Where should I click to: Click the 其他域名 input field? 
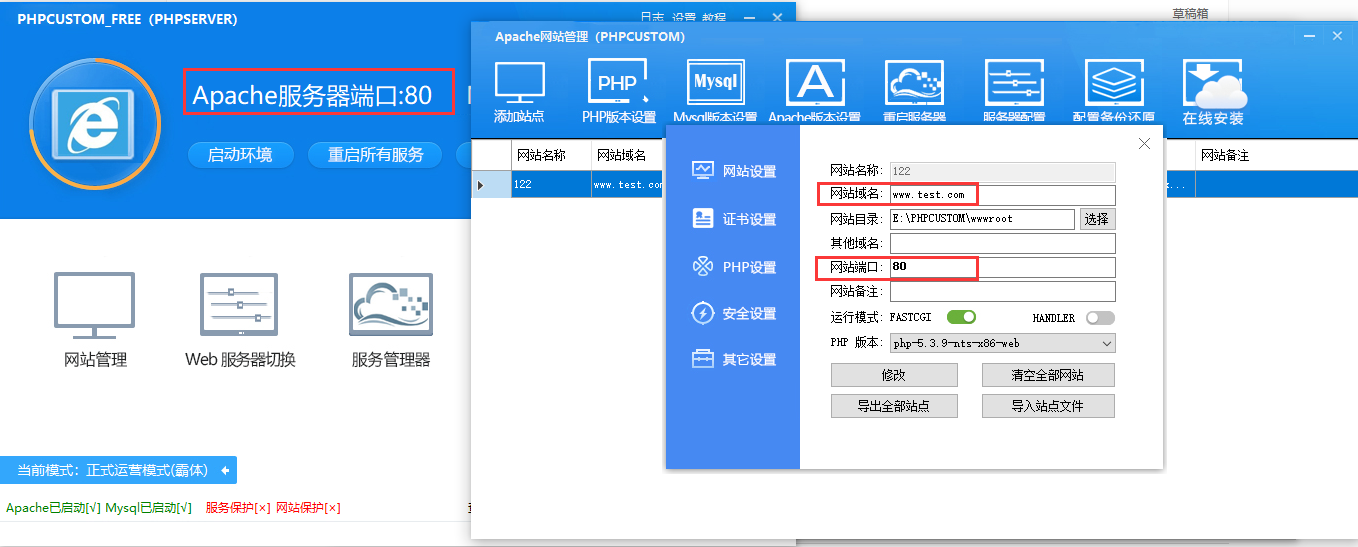(1003, 243)
